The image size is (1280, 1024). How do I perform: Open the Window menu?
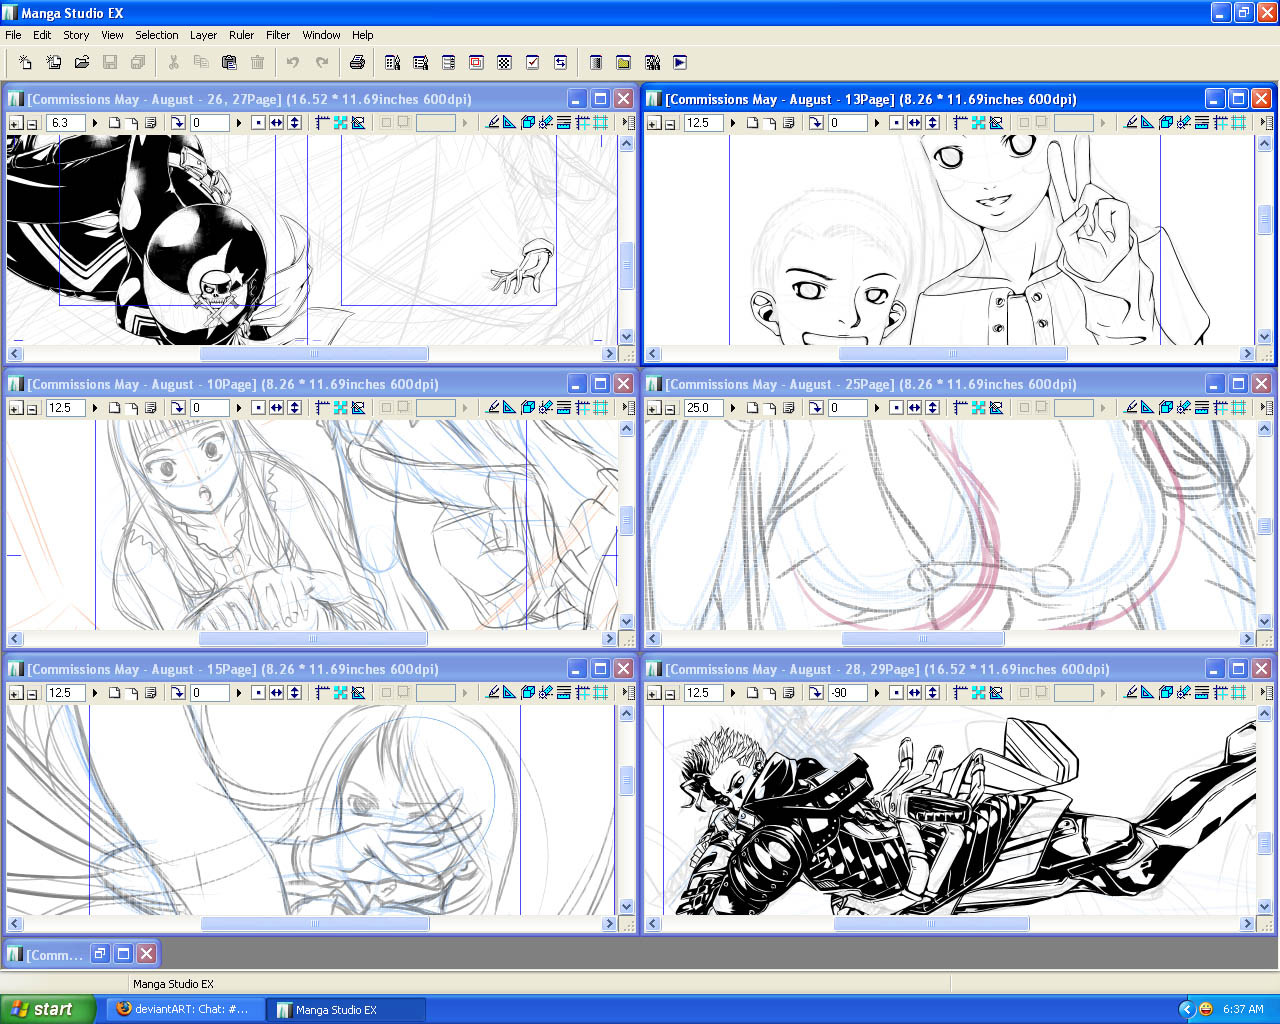click(321, 35)
